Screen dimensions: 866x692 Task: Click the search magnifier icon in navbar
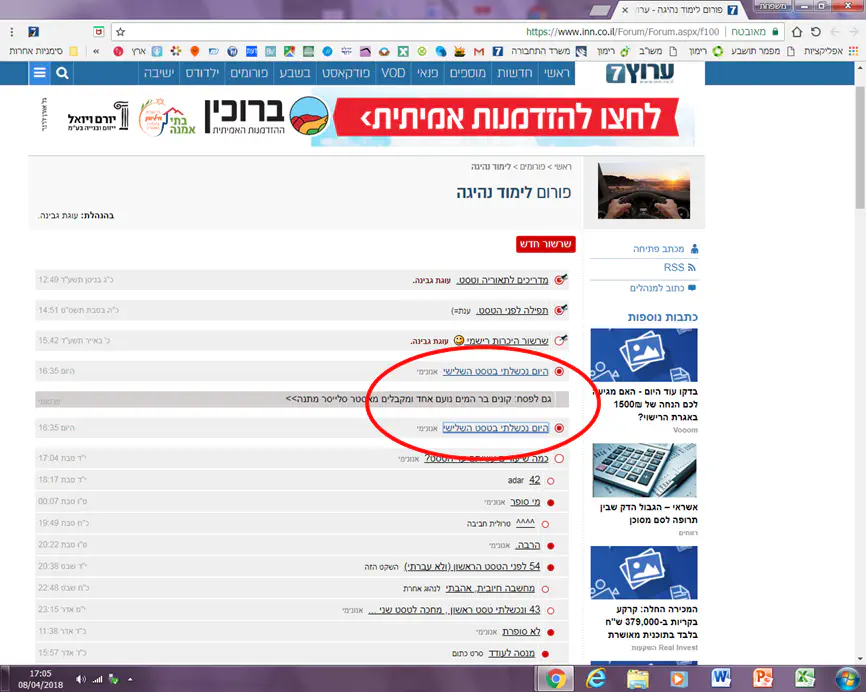coord(62,73)
